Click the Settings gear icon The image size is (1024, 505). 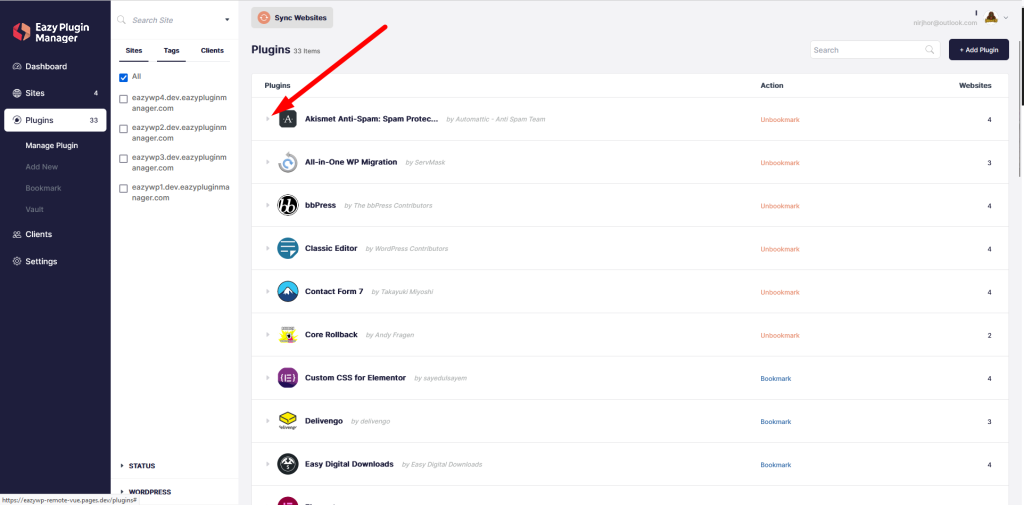pos(18,261)
